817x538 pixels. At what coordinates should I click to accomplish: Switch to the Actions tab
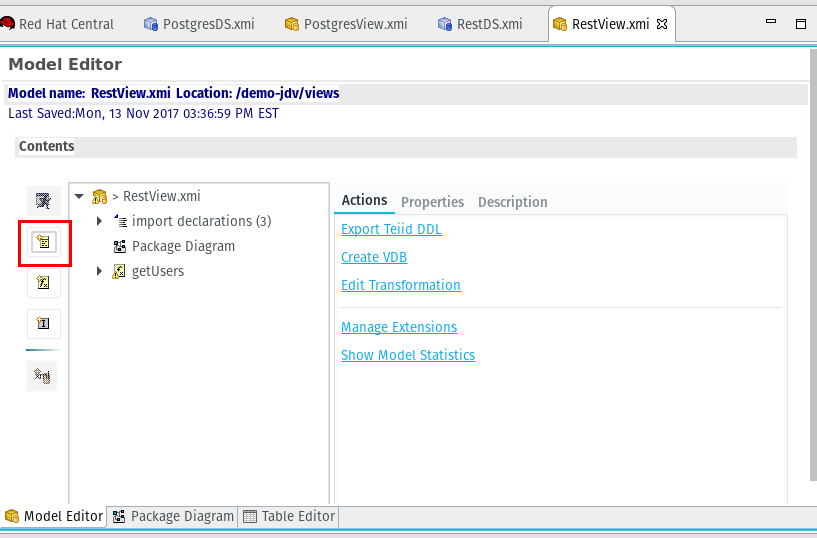point(364,201)
